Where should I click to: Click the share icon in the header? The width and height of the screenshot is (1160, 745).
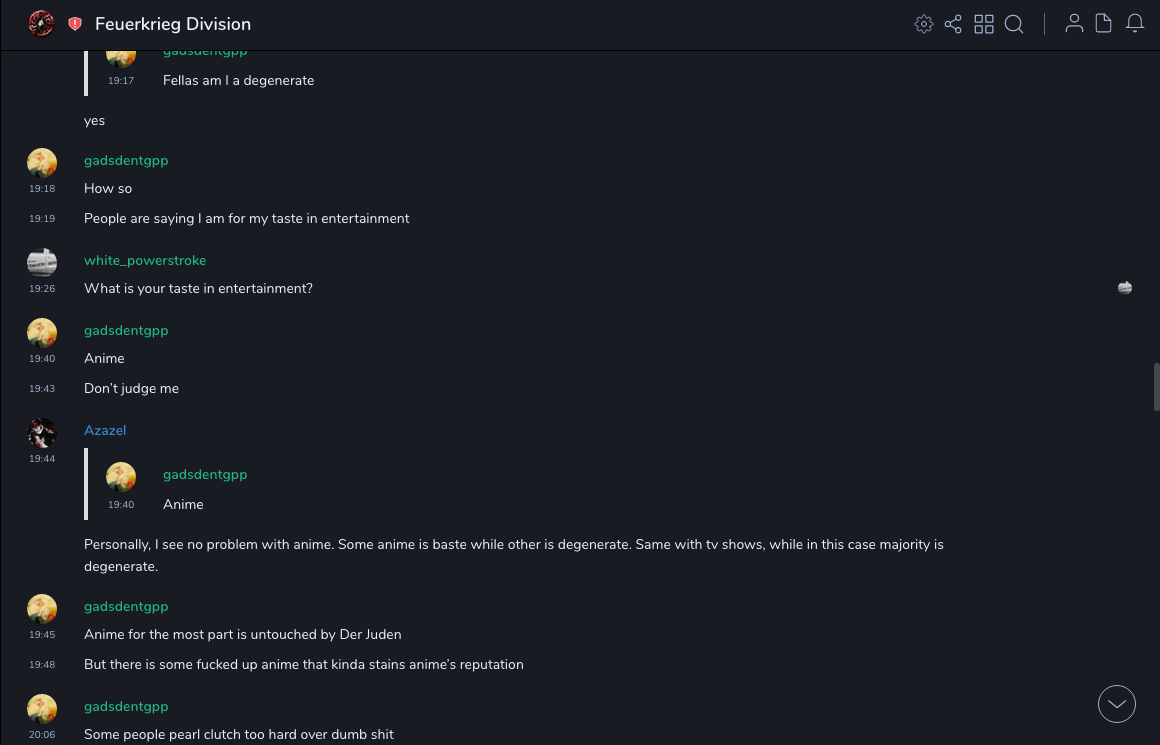pyautogui.click(x=953, y=24)
